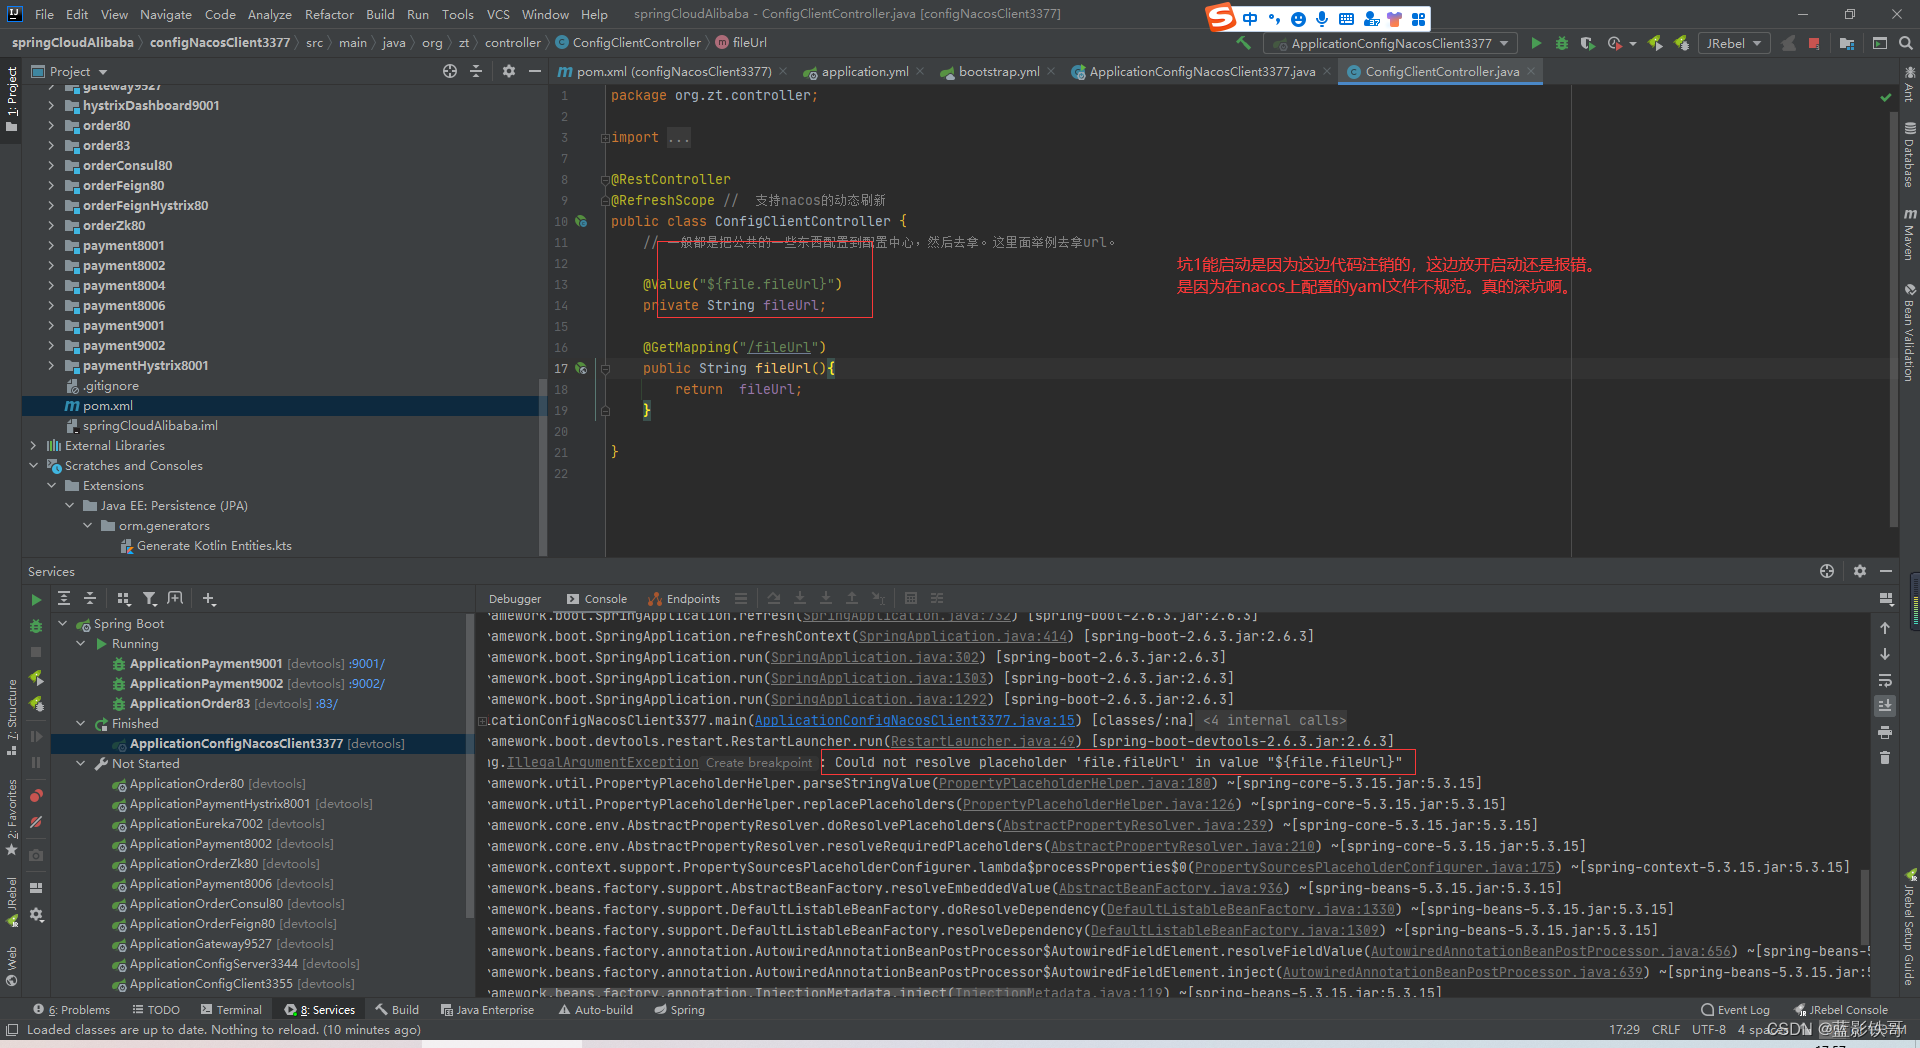Select pom.xml in the Project tree

[108, 405]
